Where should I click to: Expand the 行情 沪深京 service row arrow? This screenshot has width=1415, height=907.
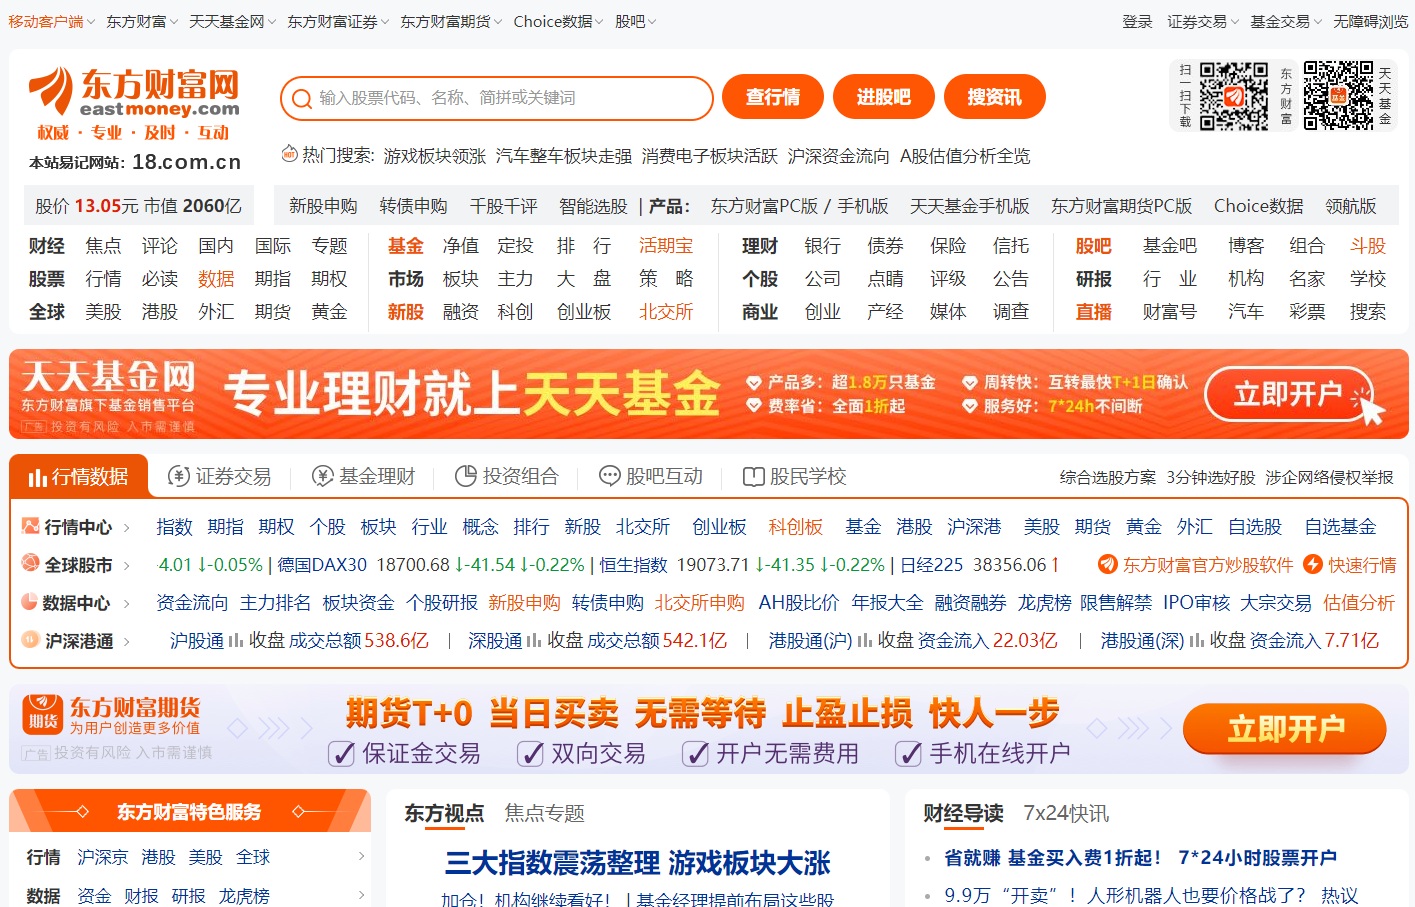point(361,857)
